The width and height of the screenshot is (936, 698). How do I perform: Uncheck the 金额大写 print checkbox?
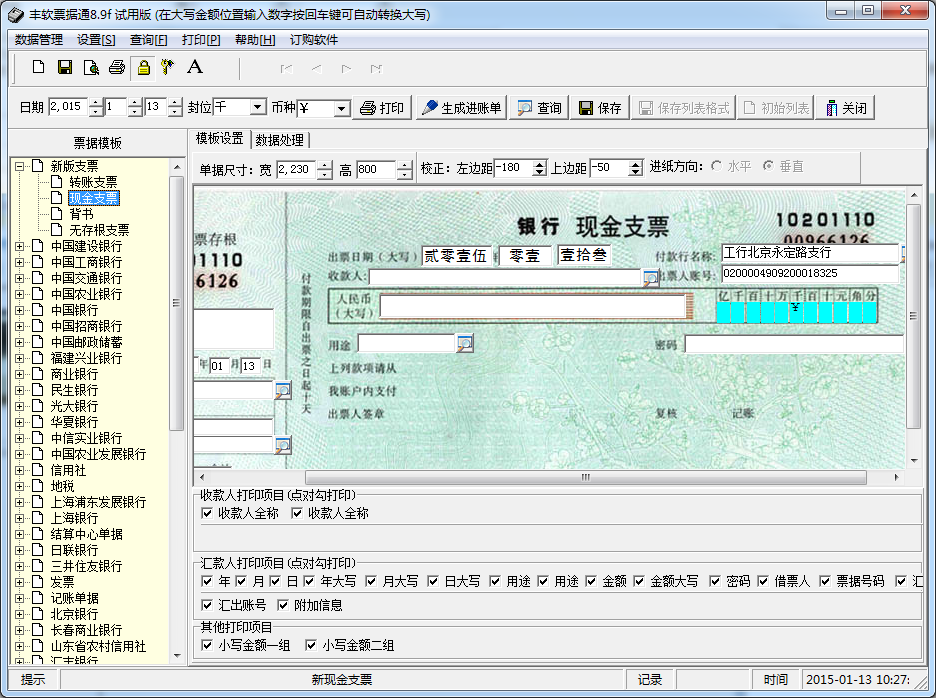pyautogui.click(x=640, y=581)
